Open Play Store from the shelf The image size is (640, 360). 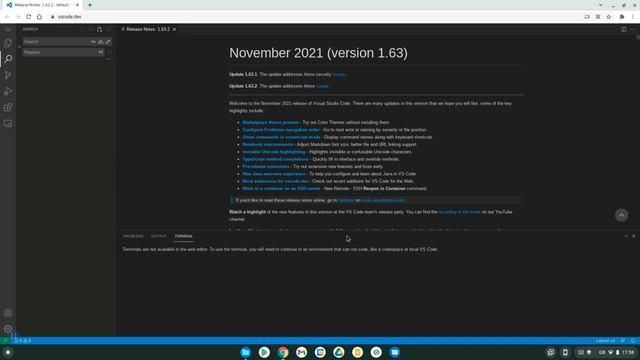264,352
